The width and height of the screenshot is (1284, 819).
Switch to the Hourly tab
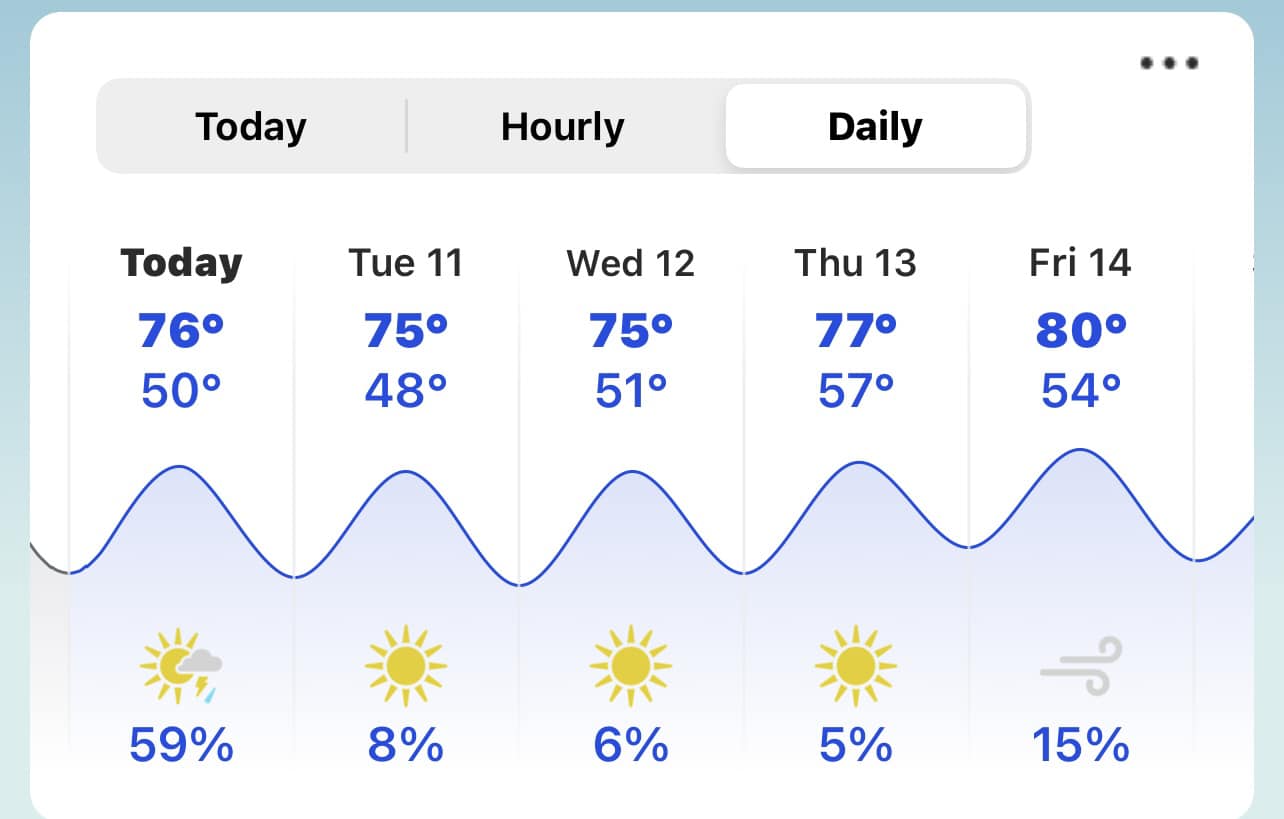(x=563, y=127)
